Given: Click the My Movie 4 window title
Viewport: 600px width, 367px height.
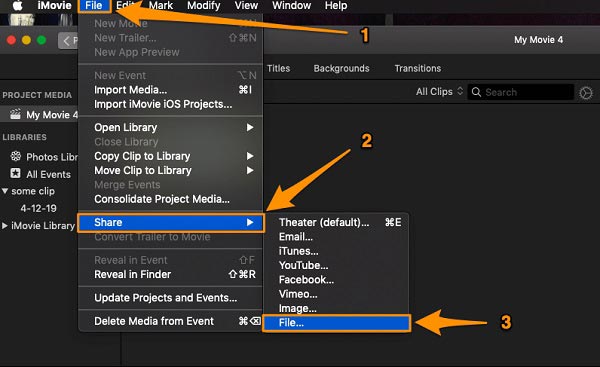Looking at the screenshot, I should pos(538,40).
